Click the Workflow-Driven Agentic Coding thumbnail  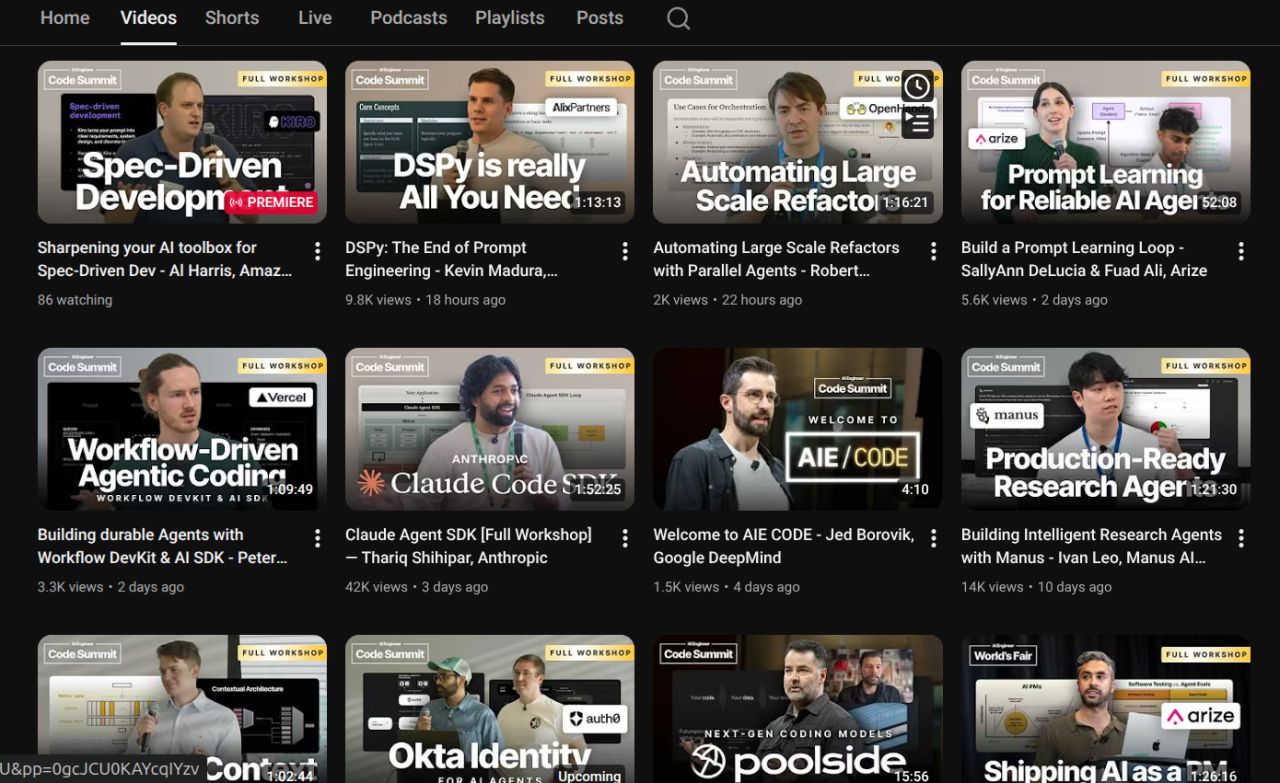tap(182, 429)
